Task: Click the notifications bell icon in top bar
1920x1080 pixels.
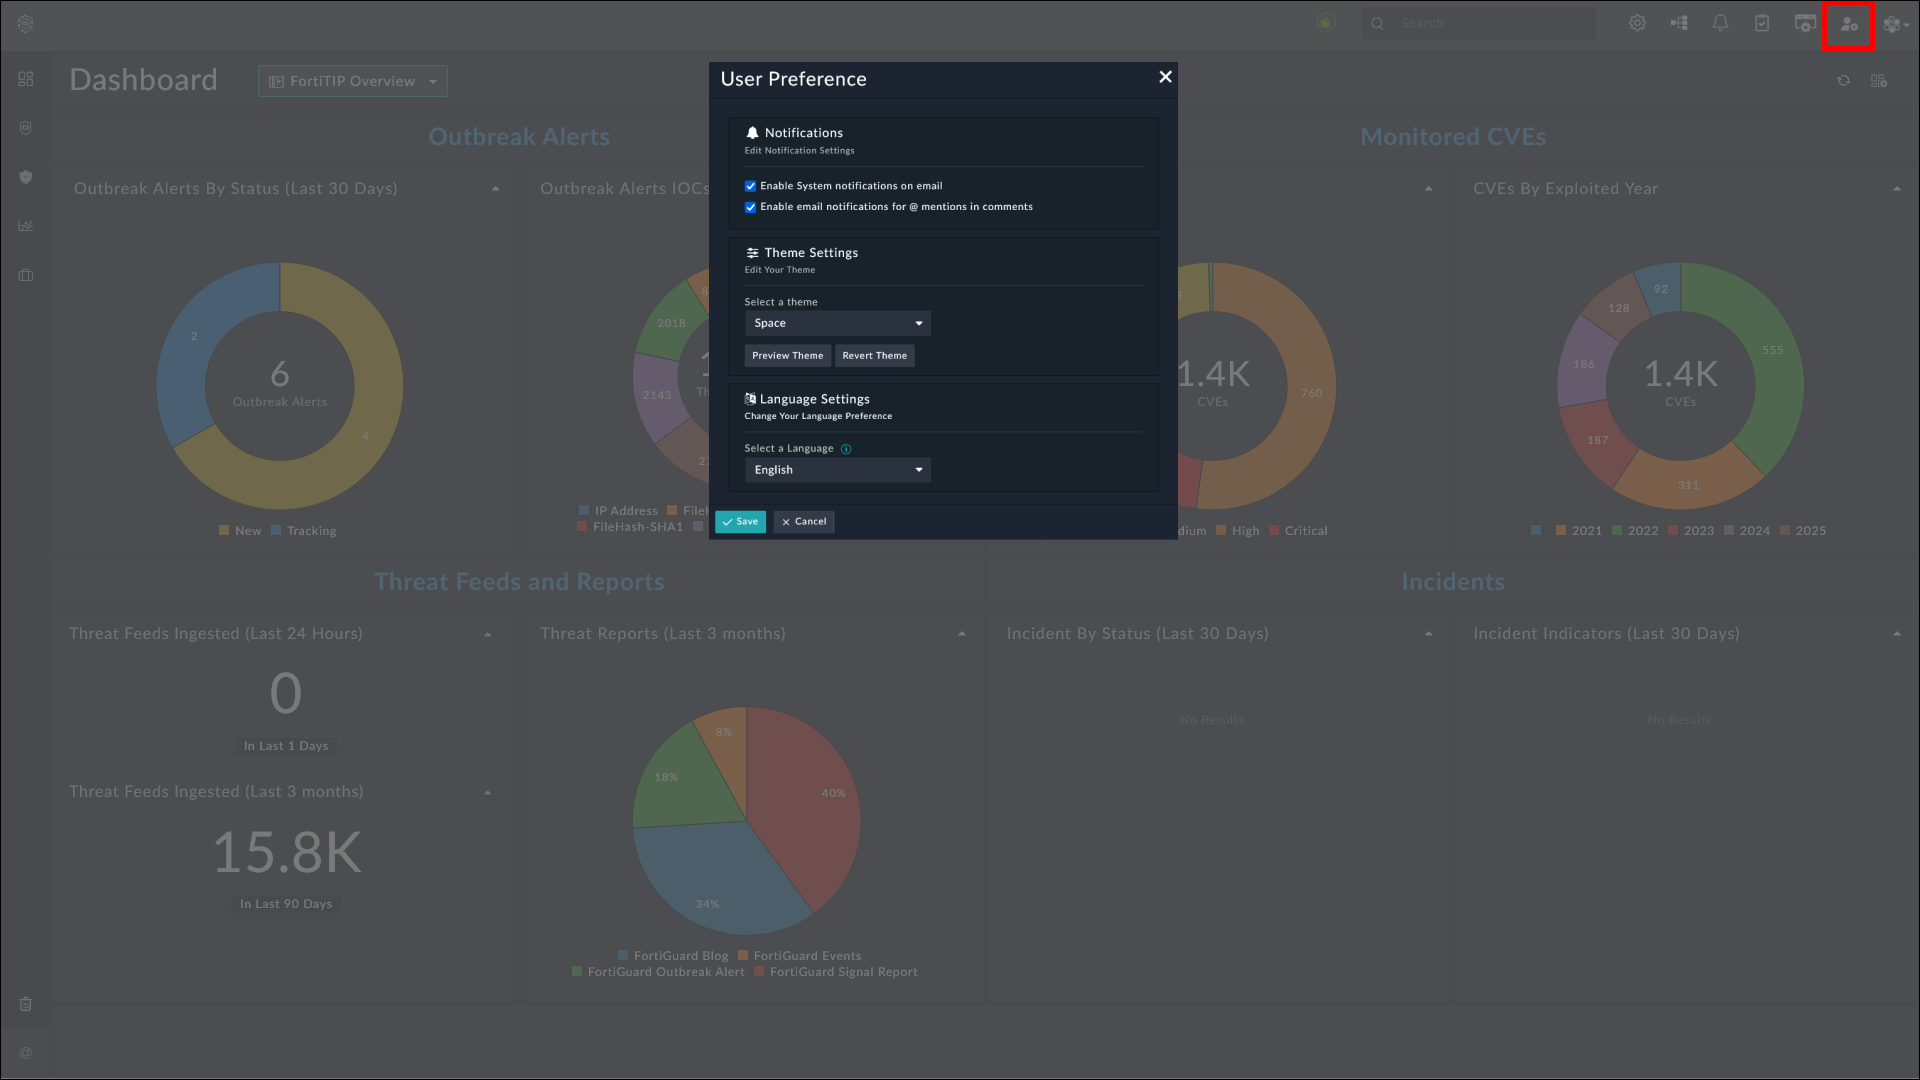Action: click(x=1720, y=23)
